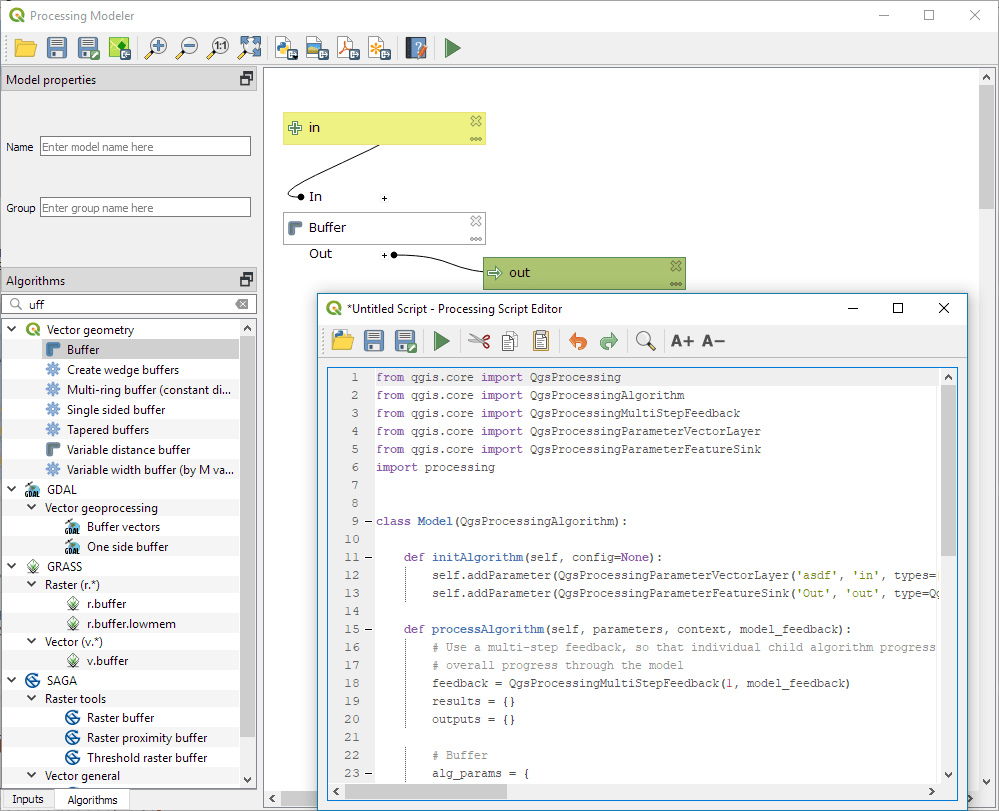This screenshot has height=811, width=999.
Task: Click the model Group input field
Action: (145, 208)
